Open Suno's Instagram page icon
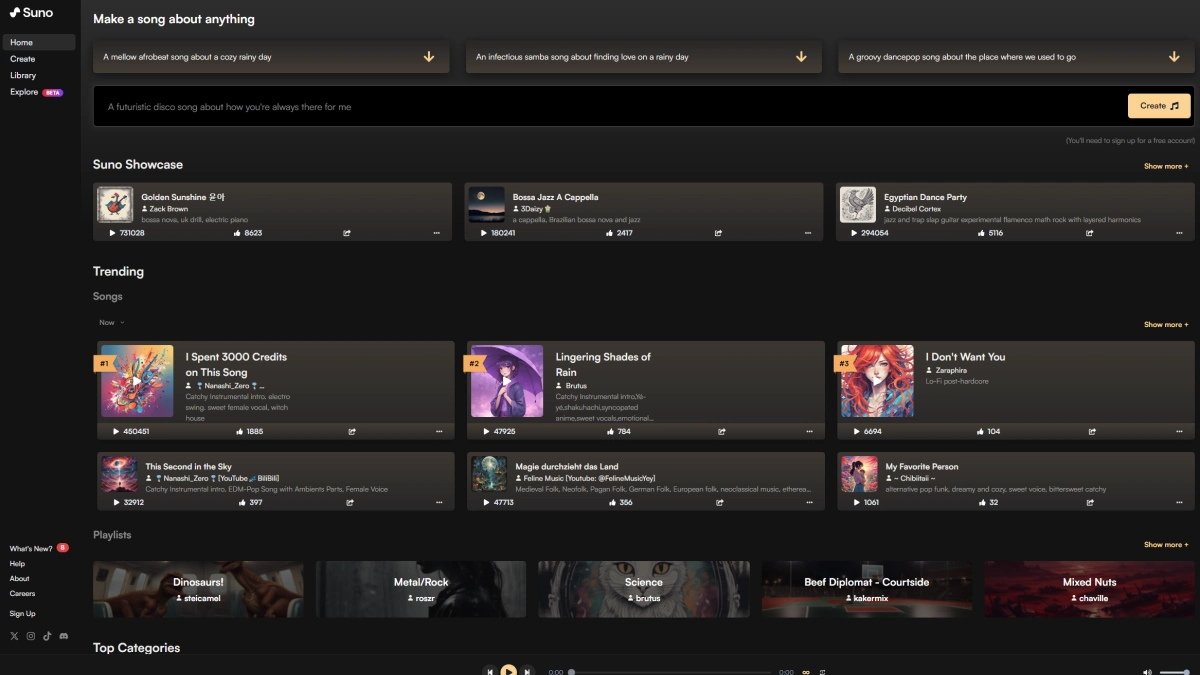Screen dimensions: 1200x675 [x=31, y=636]
